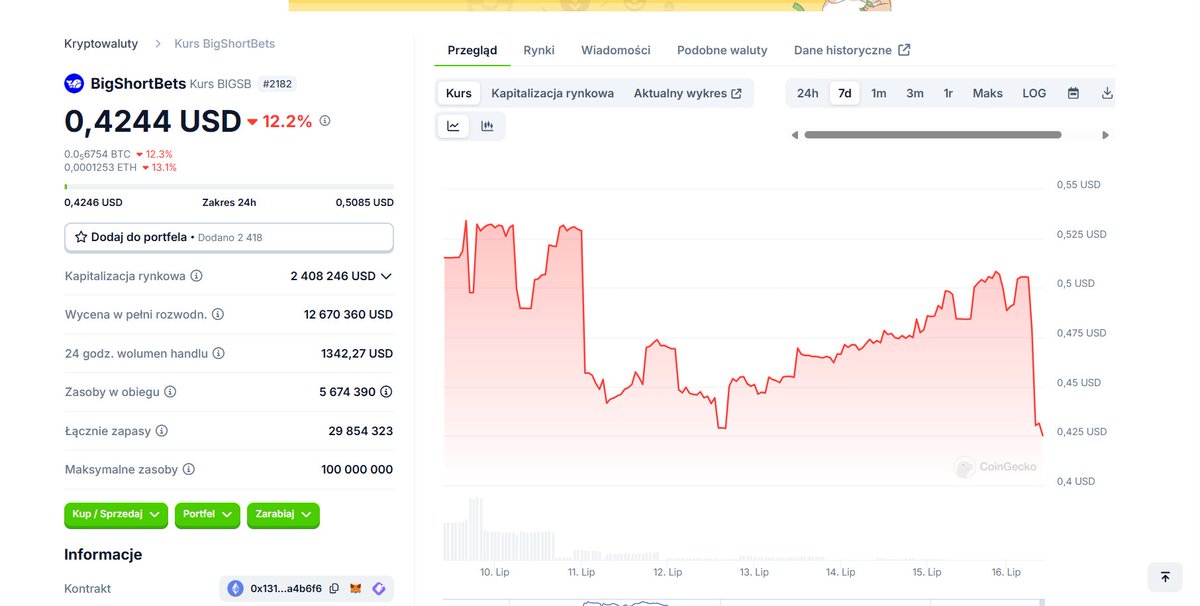This screenshot has width=1200, height=606.
Task: Click the scroll-to-top arrow button
Action: 1165,577
